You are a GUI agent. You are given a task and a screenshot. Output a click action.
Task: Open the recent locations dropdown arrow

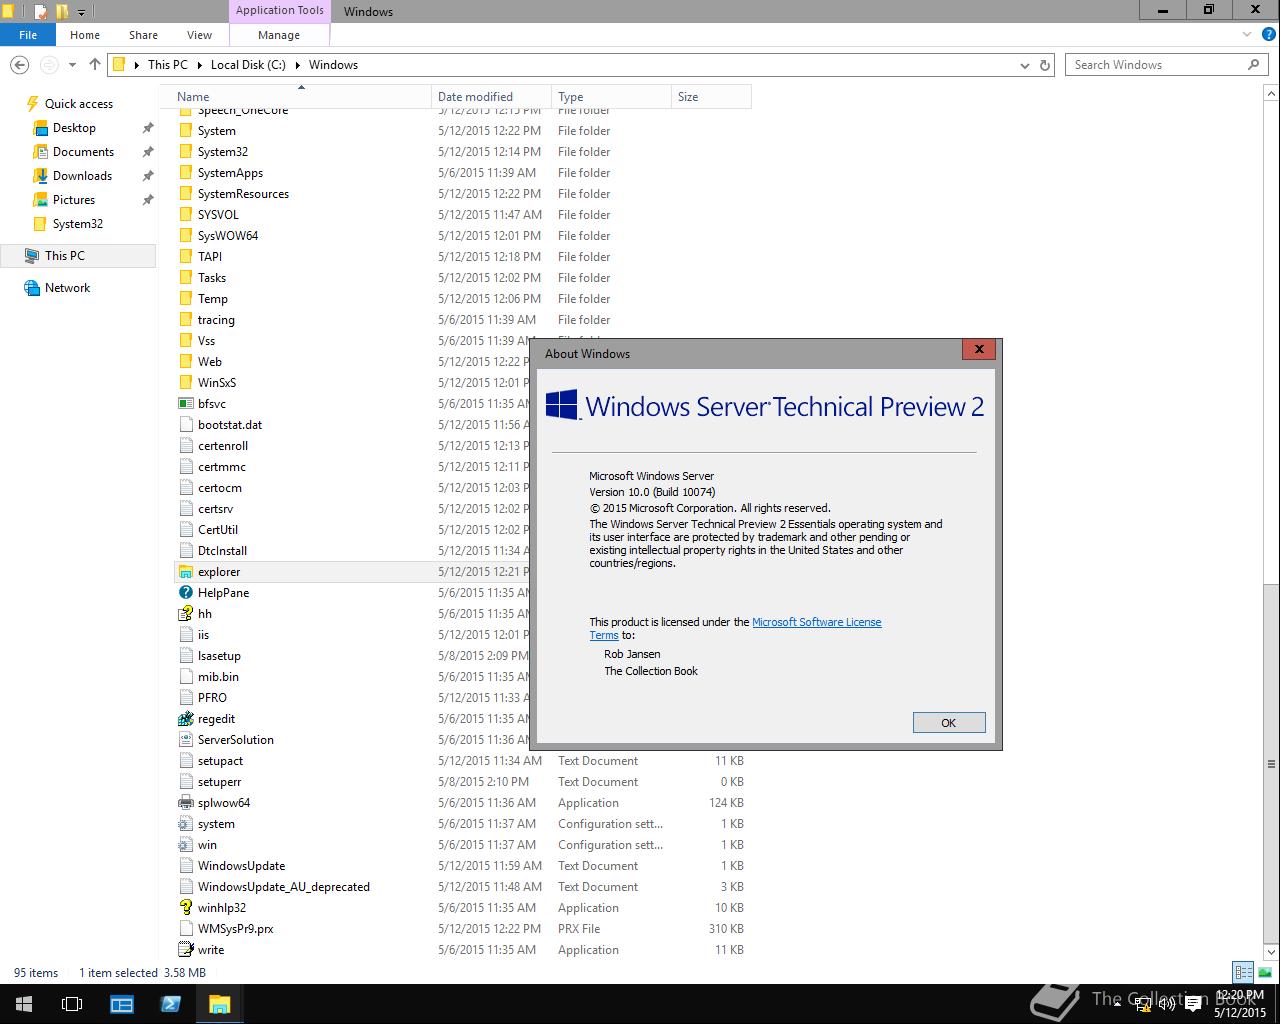(72, 65)
